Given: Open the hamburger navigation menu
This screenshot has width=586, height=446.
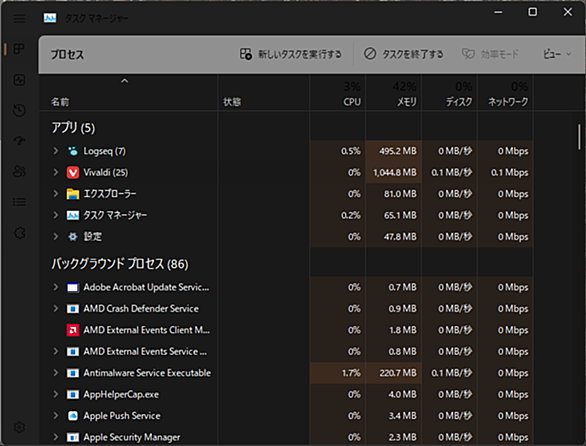Looking at the screenshot, I should [x=19, y=18].
